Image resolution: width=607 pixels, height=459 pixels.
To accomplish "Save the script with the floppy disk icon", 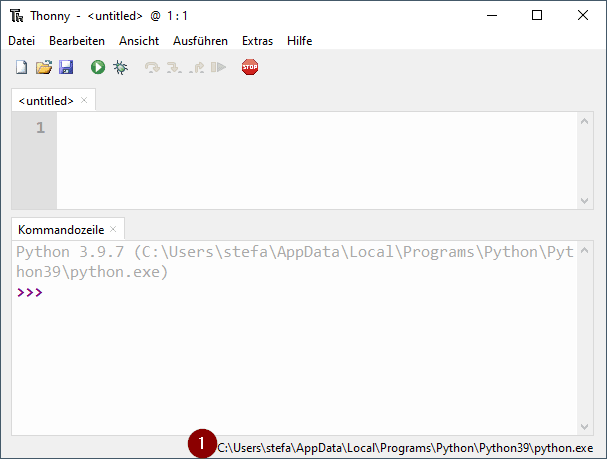I will (x=66, y=67).
